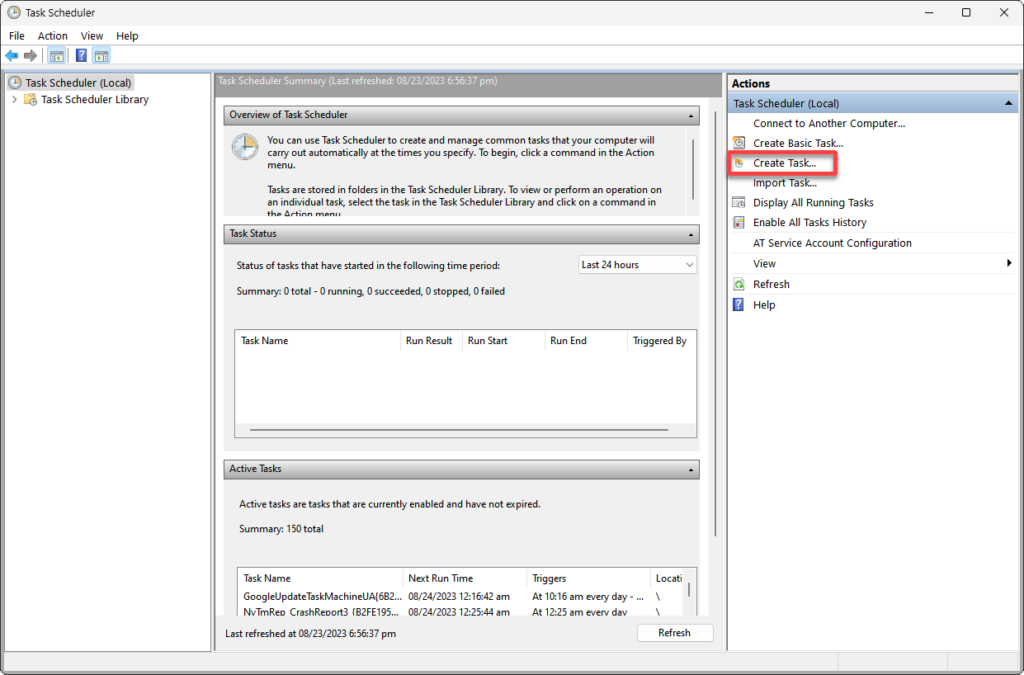Click the blue question mark Help toolbar icon

click(81, 56)
